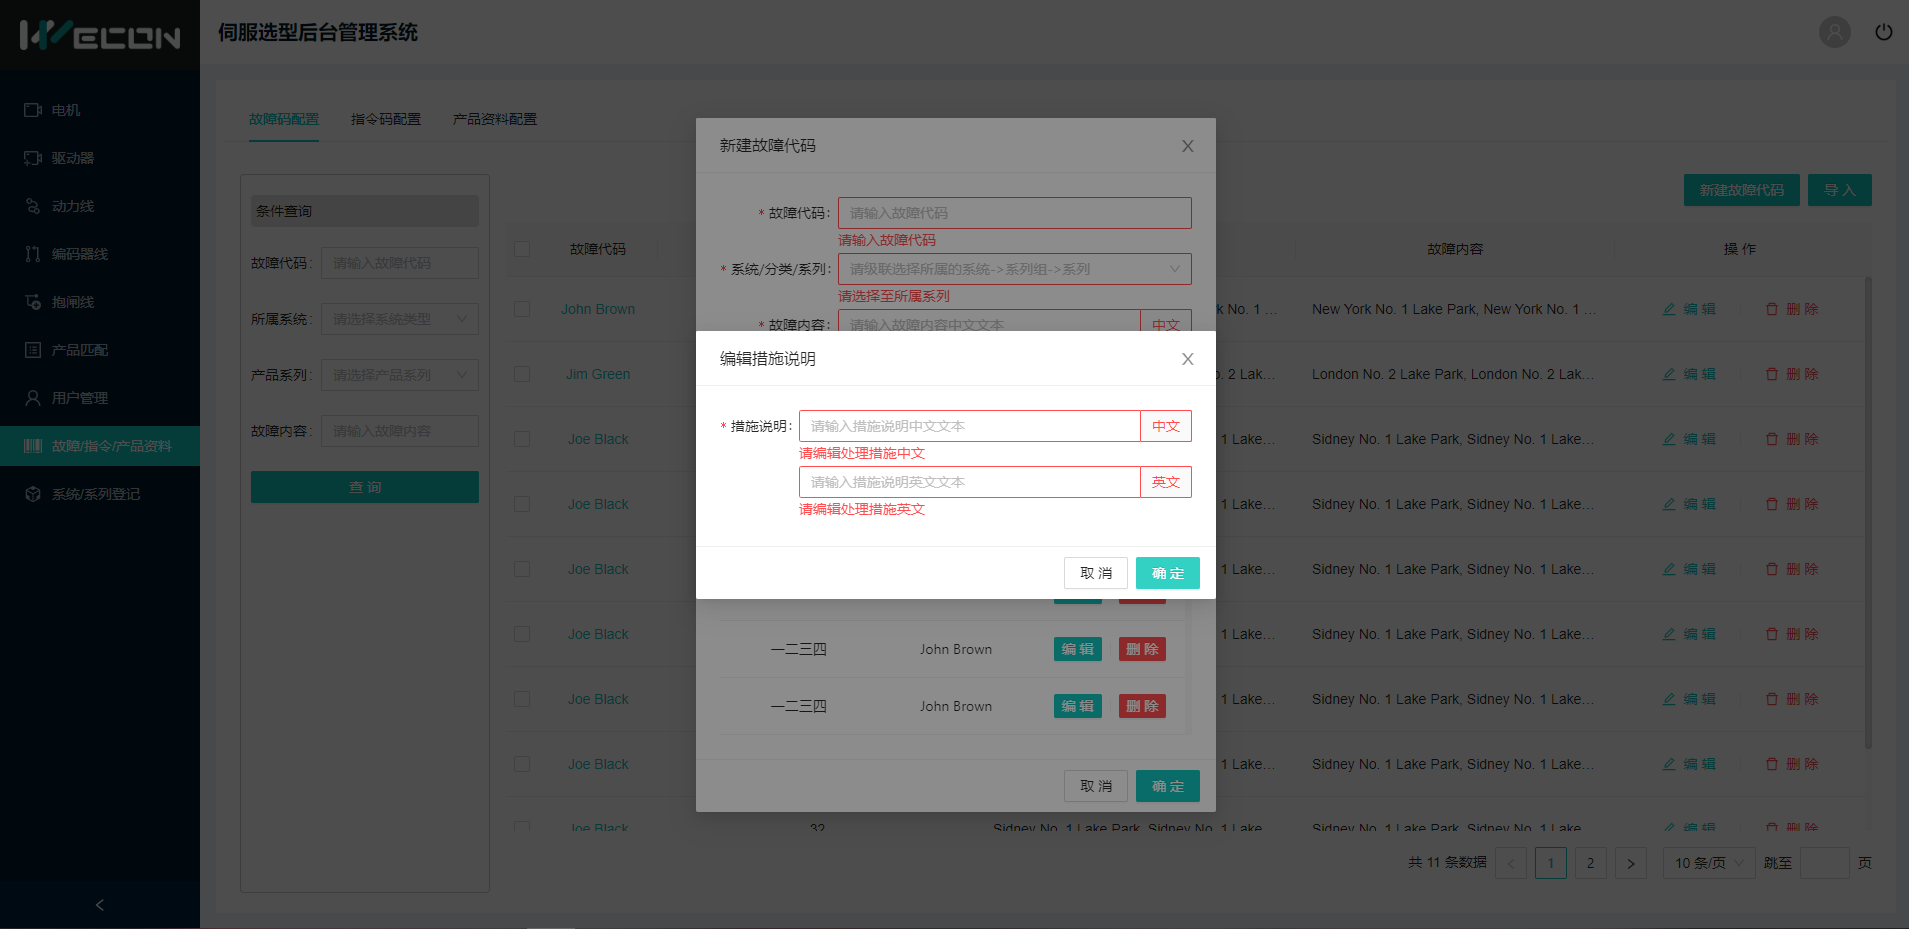Screen dimensions: 1909x929
Task: Collapse the sidebar with left arrow
Action: pos(99,905)
